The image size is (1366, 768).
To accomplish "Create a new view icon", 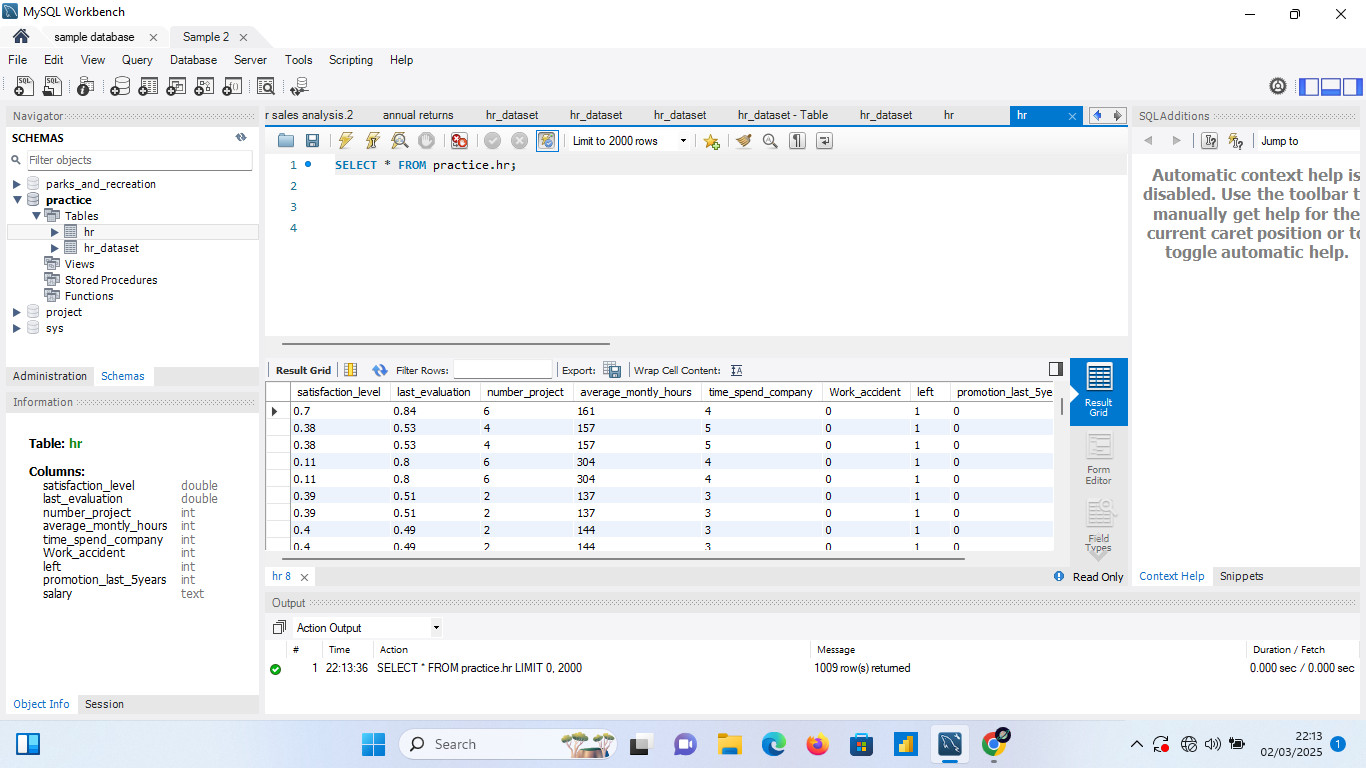I will point(176,87).
